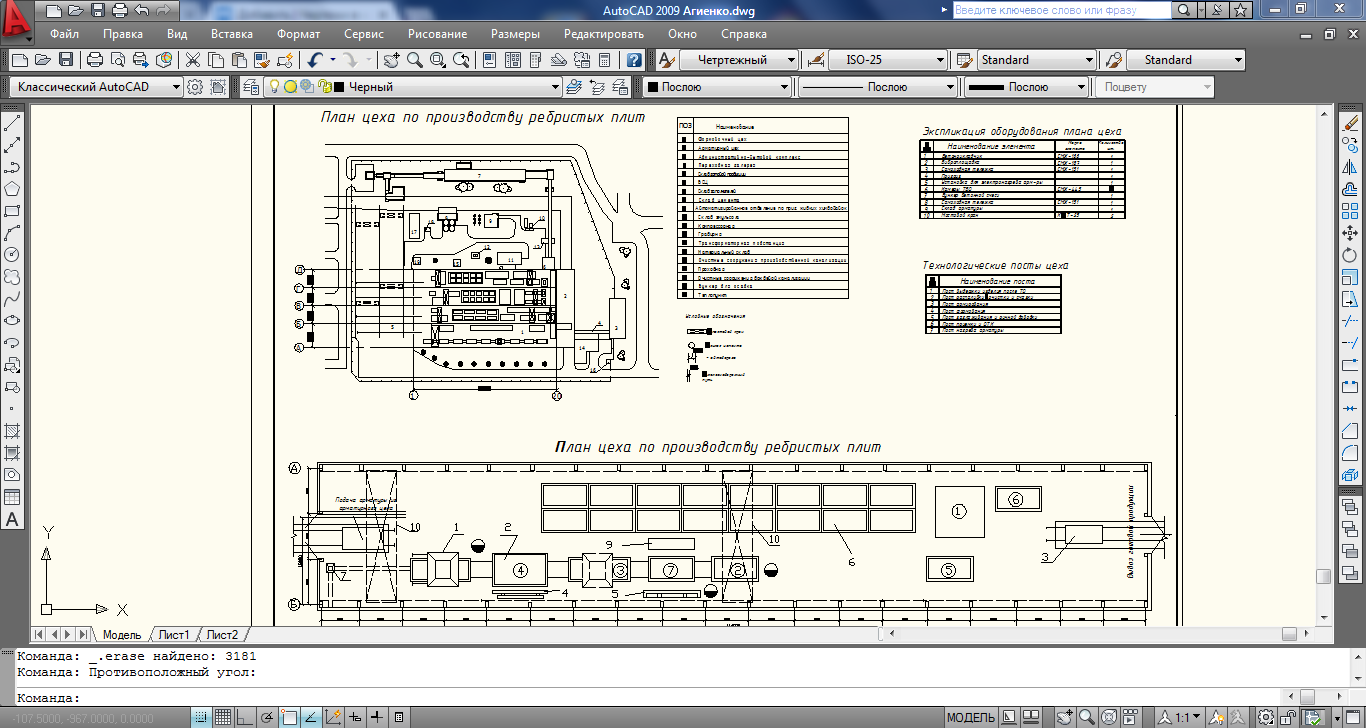This screenshot has width=1366, height=728.
Task: Open the Properties palette icon
Action: click(x=489, y=60)
